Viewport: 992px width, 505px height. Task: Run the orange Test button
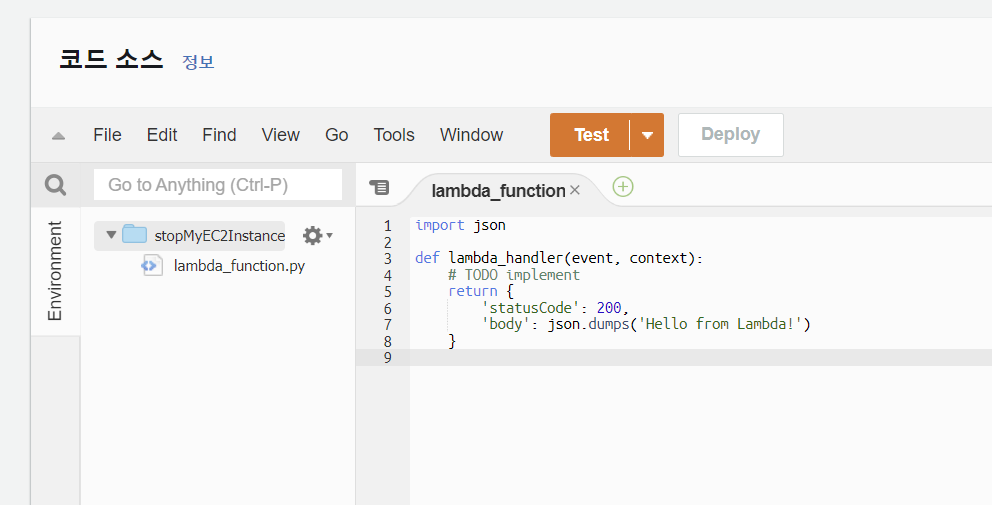(x=590, y=135)
